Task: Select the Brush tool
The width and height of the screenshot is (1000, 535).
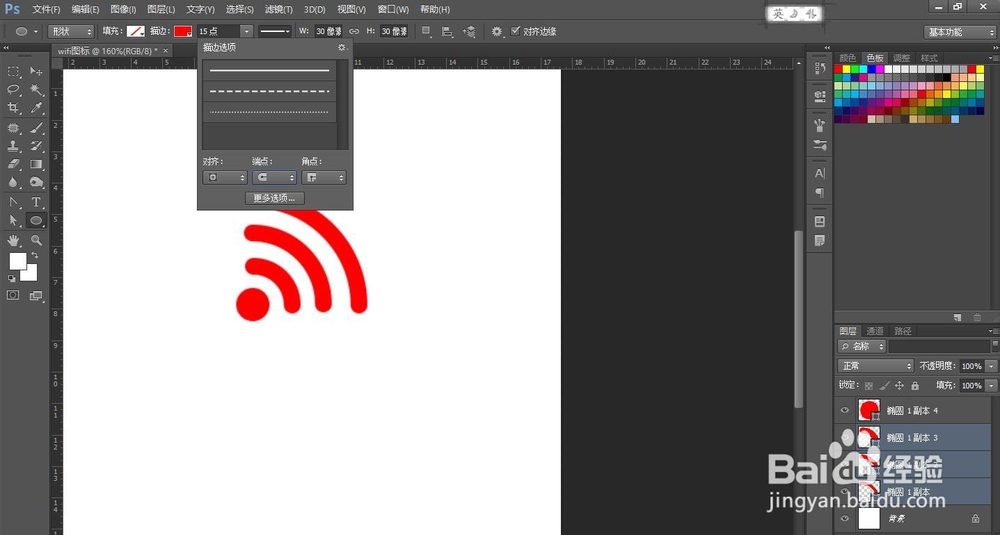Action: point(36,128)
